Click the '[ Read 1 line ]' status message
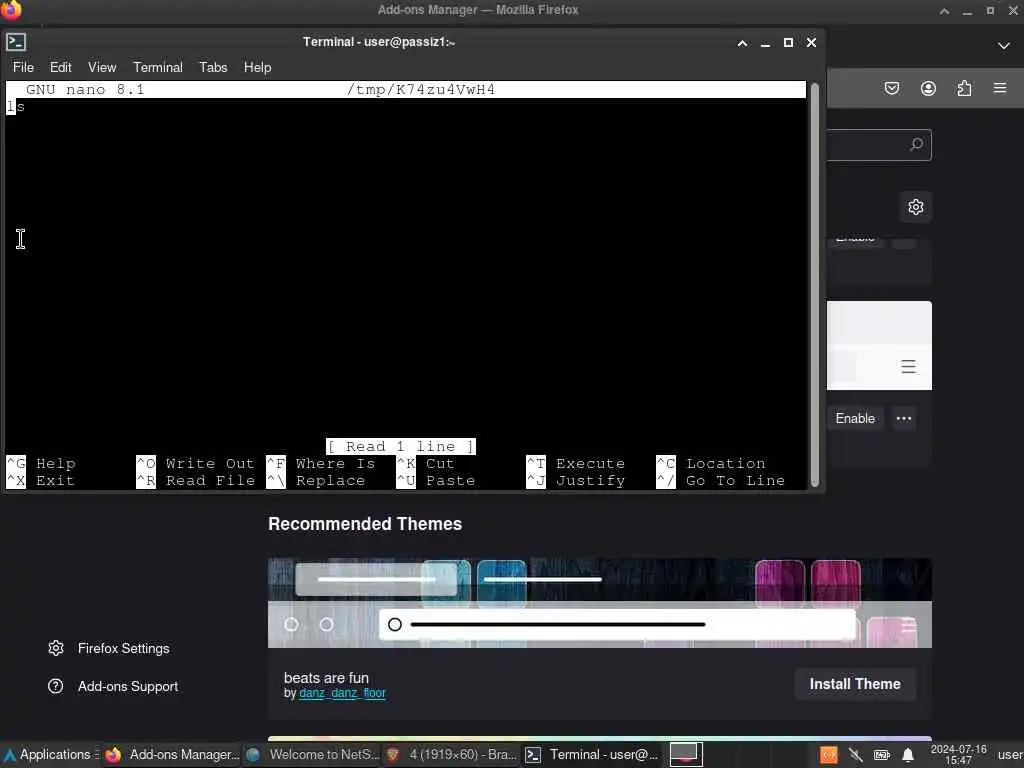Screen dimensions: 1024x768 point(401,447)
